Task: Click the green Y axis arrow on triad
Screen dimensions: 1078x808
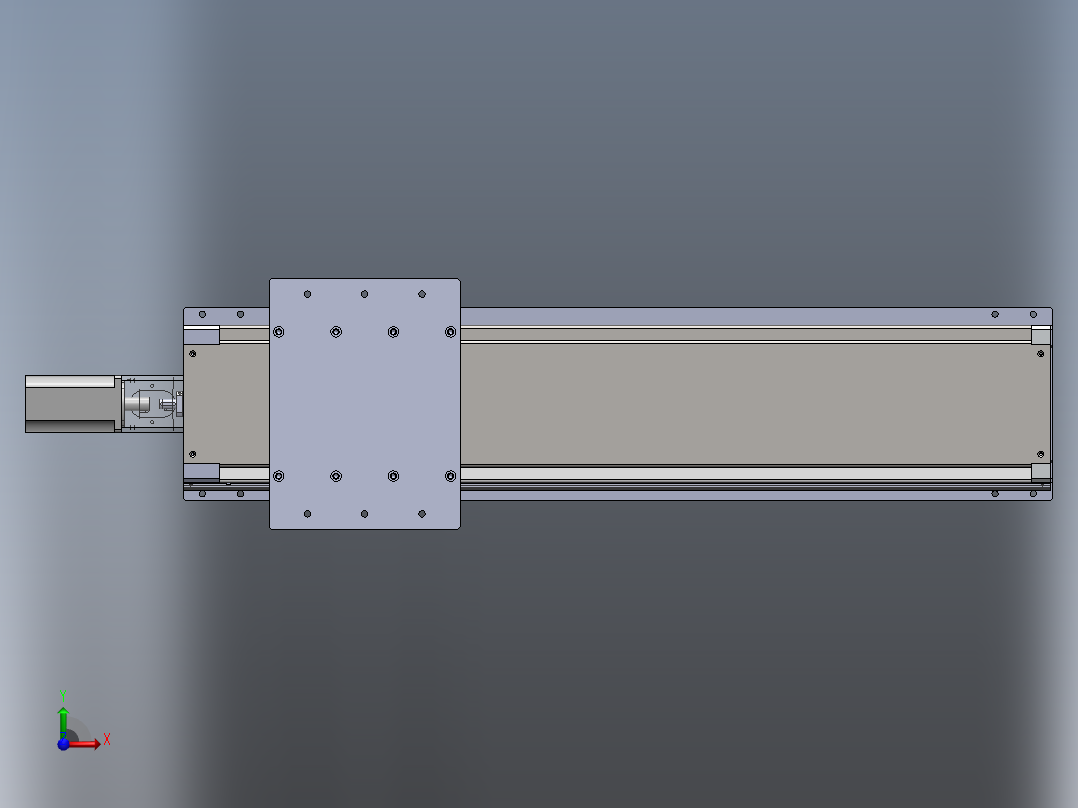Action: (x=63, y=722)
